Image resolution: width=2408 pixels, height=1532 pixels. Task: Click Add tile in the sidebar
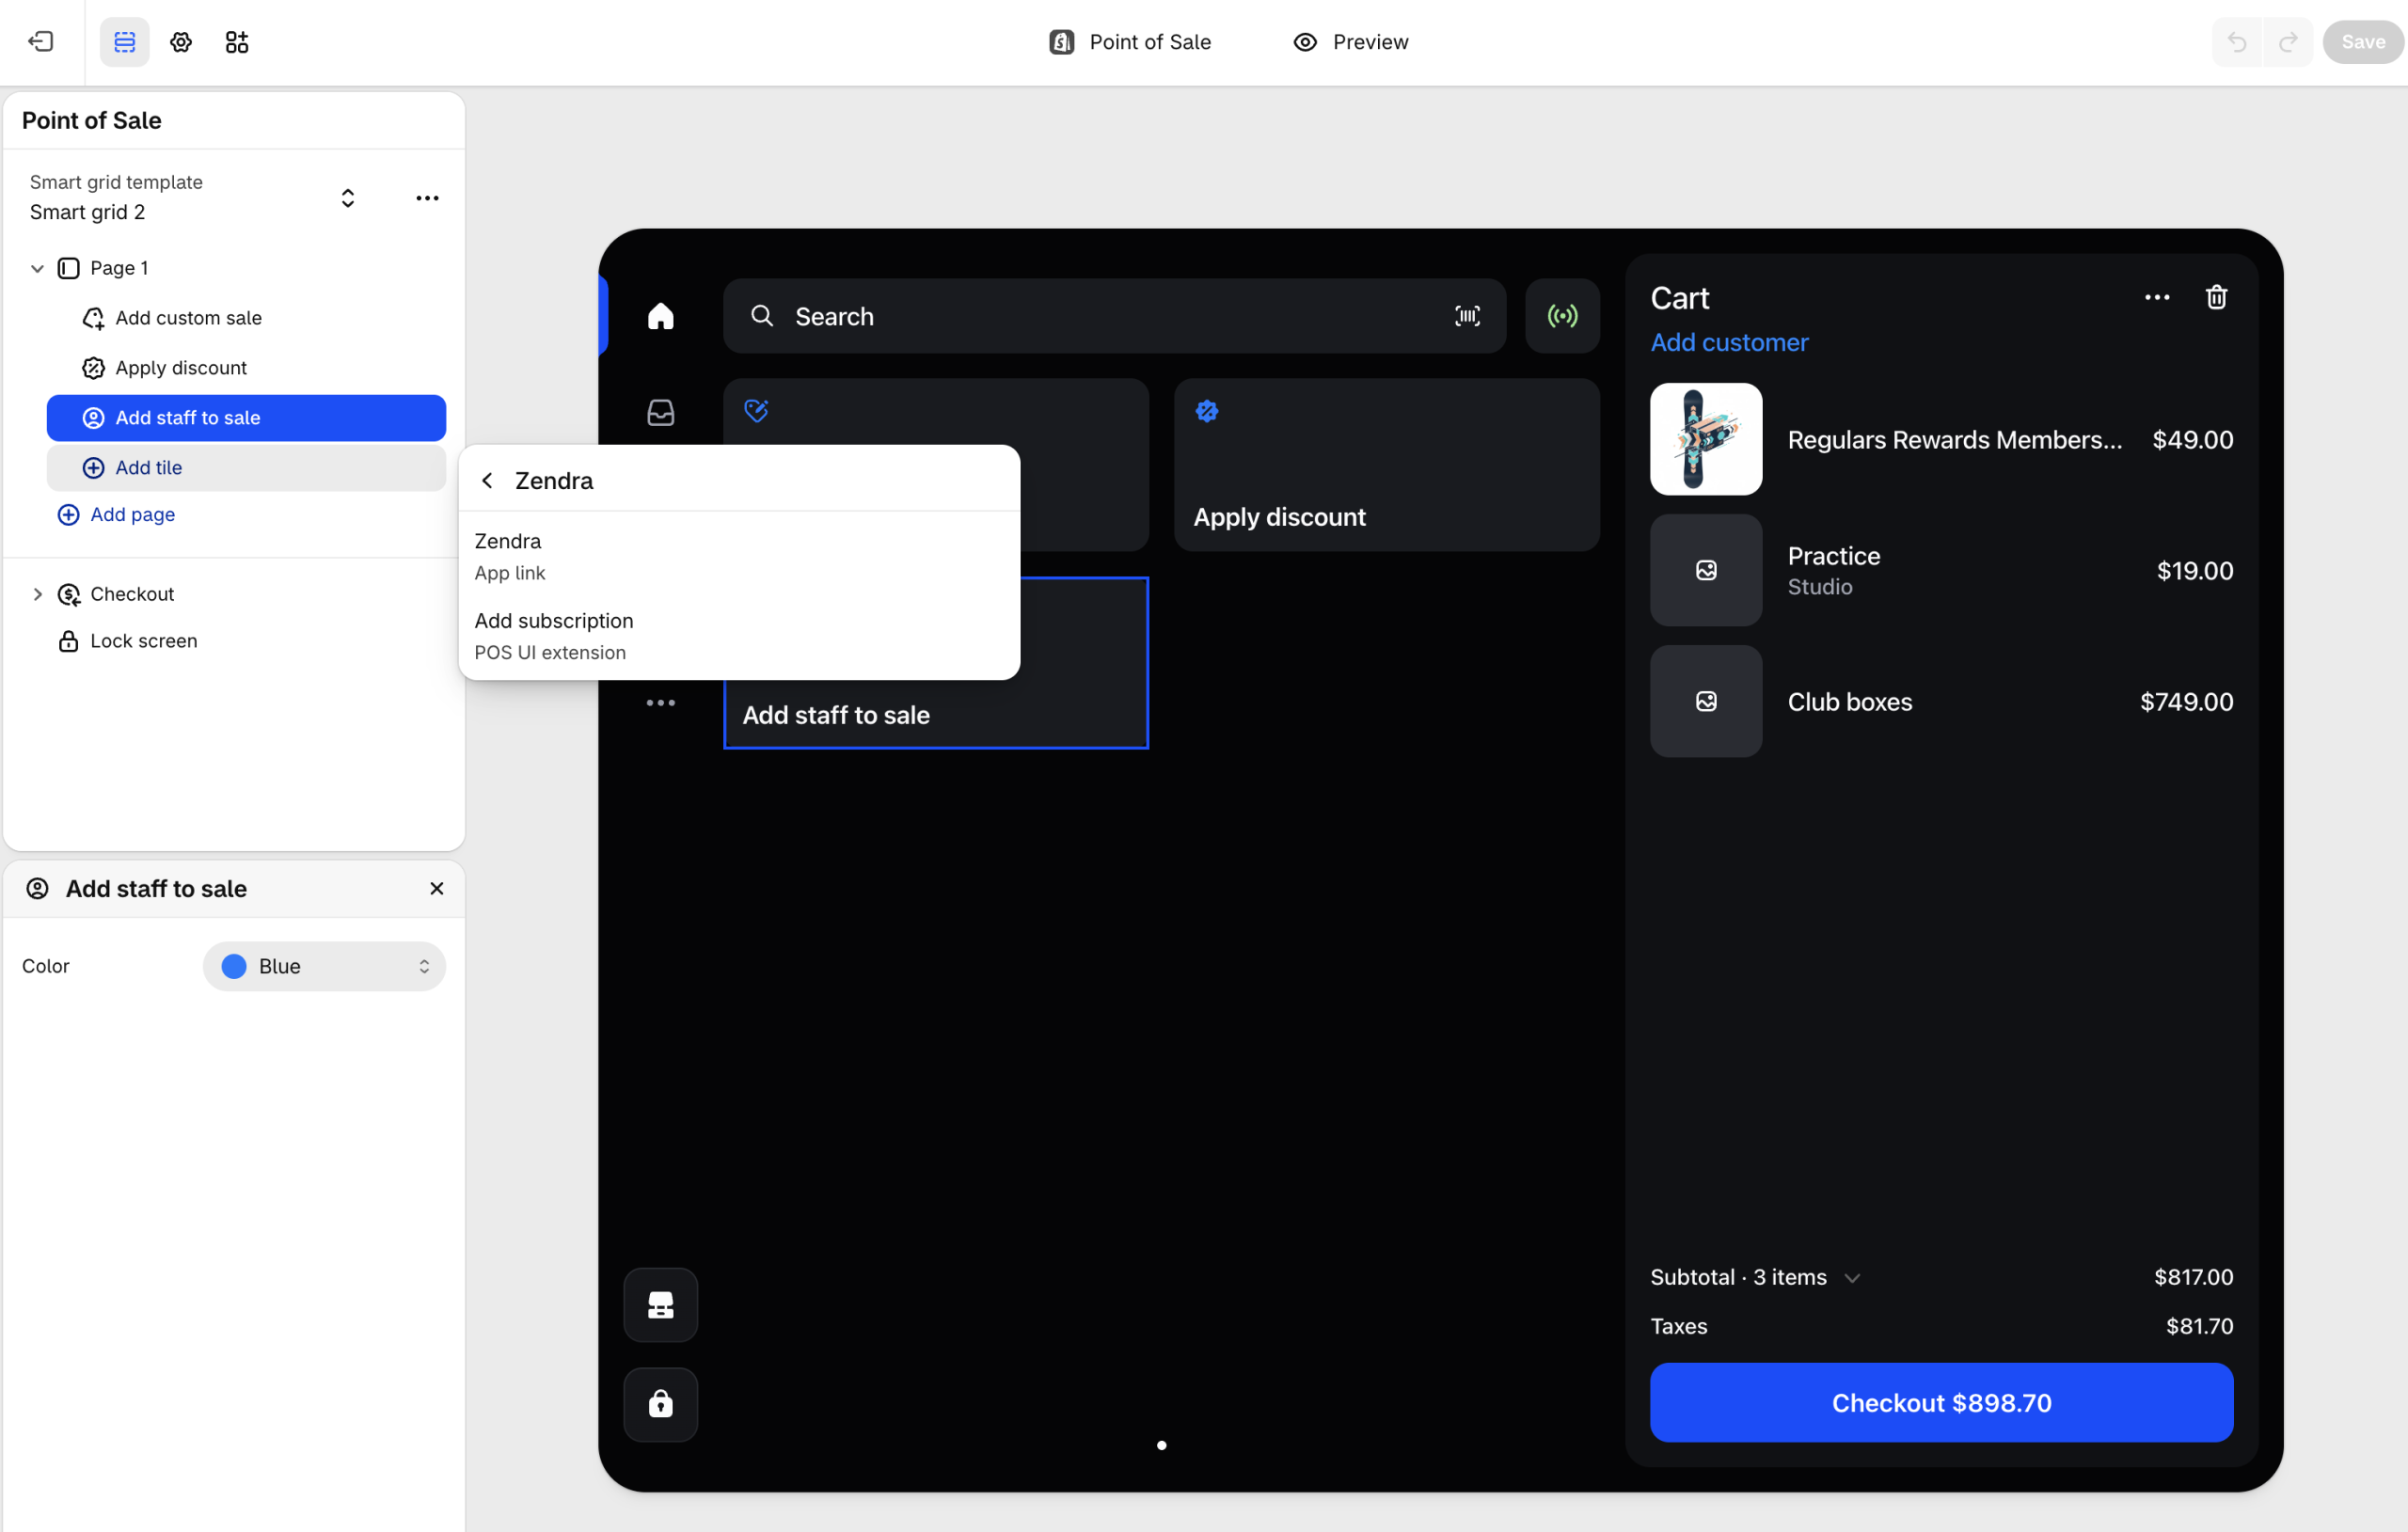point(246,468)
